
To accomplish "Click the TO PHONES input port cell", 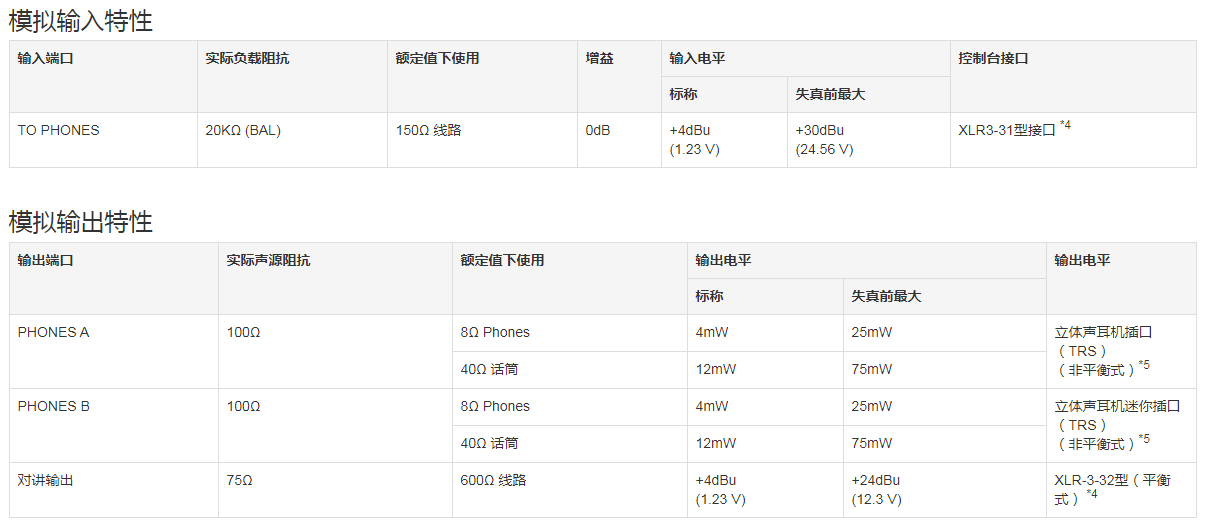I will (58, 130).
